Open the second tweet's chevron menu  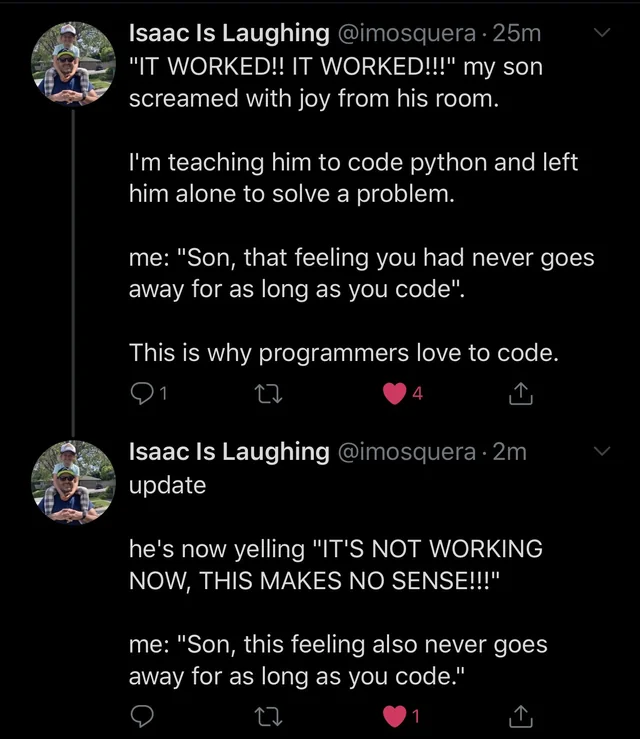pos(602,451)
